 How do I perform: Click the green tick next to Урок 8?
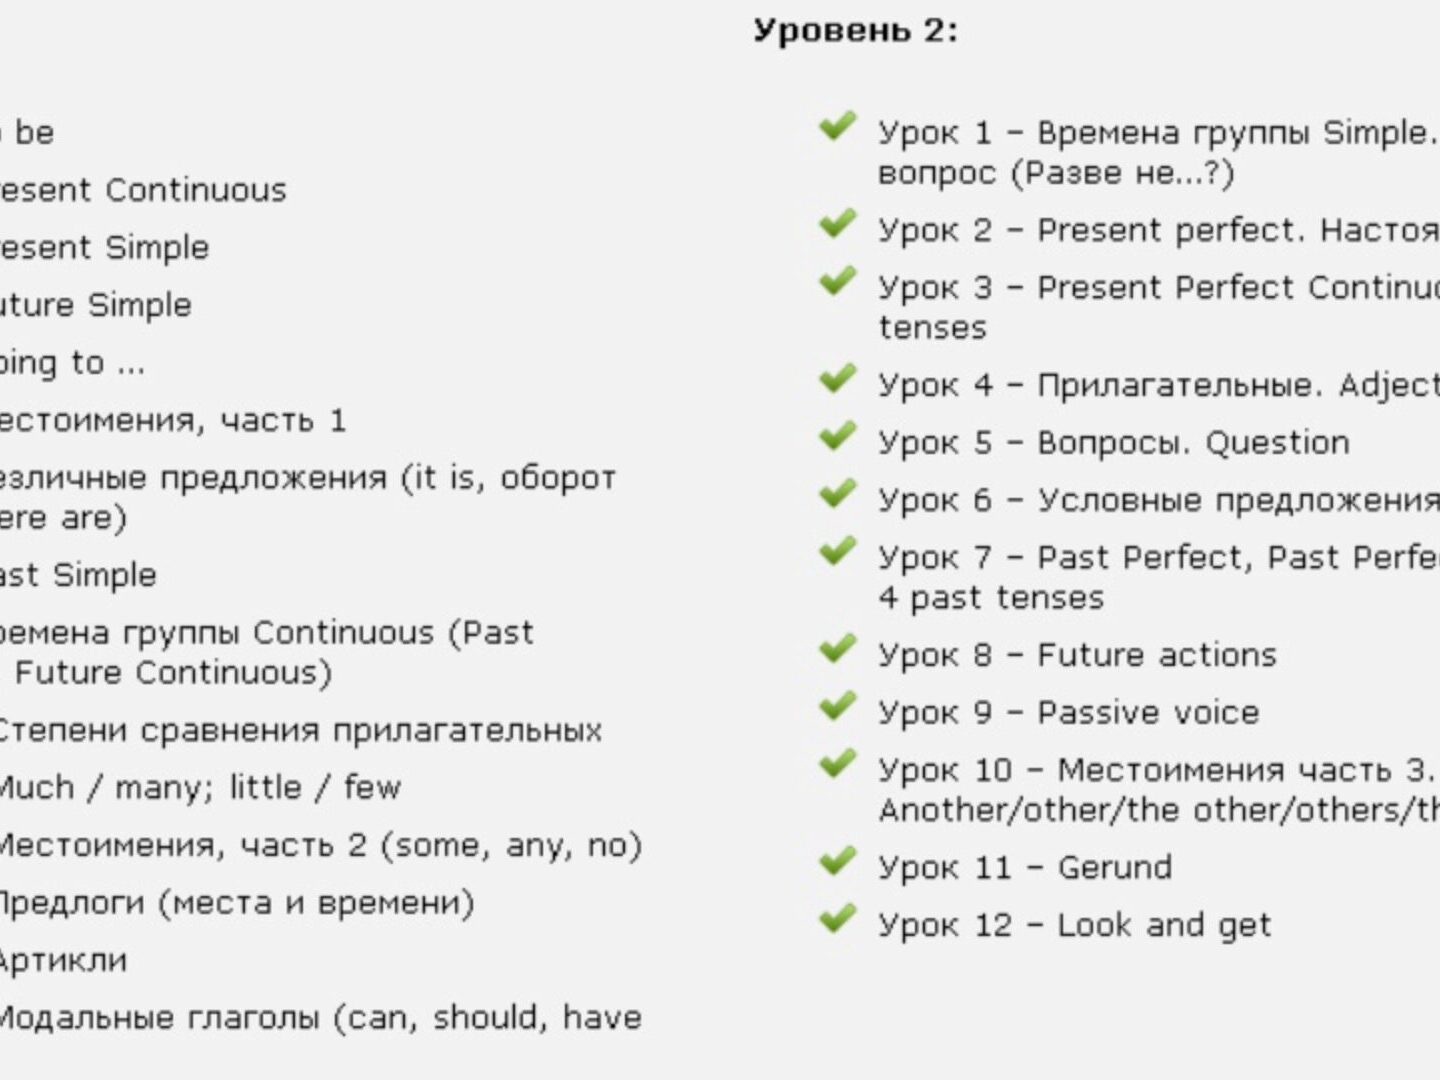[x=837, y=650]
